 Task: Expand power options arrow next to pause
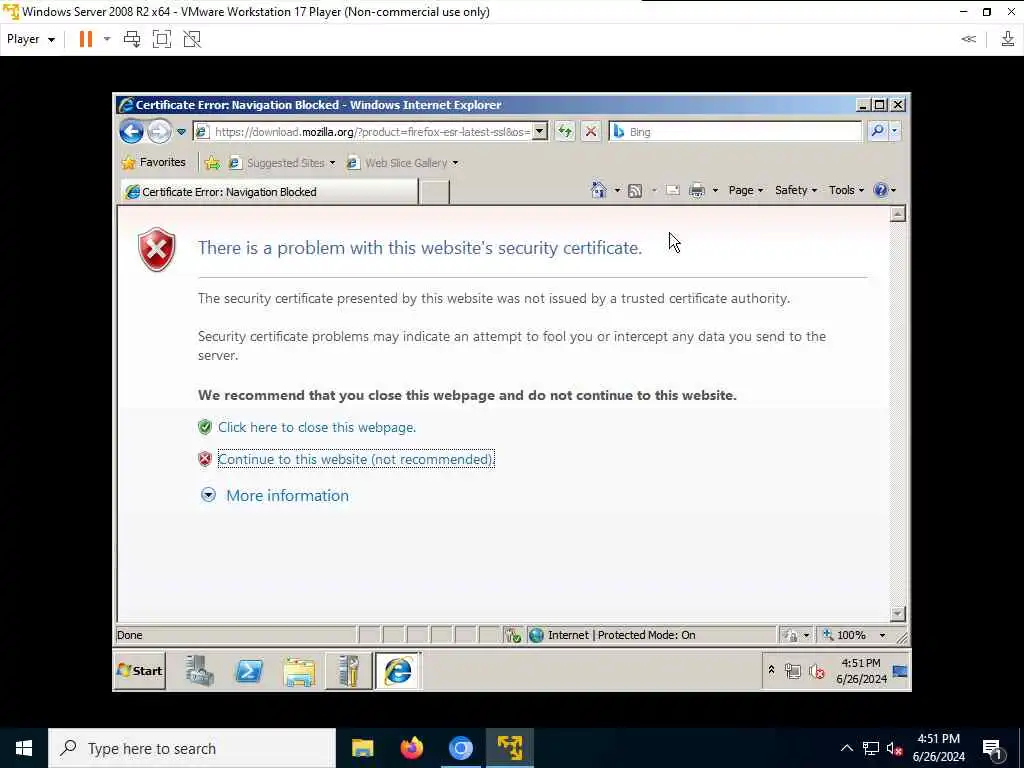pos(107,39)
